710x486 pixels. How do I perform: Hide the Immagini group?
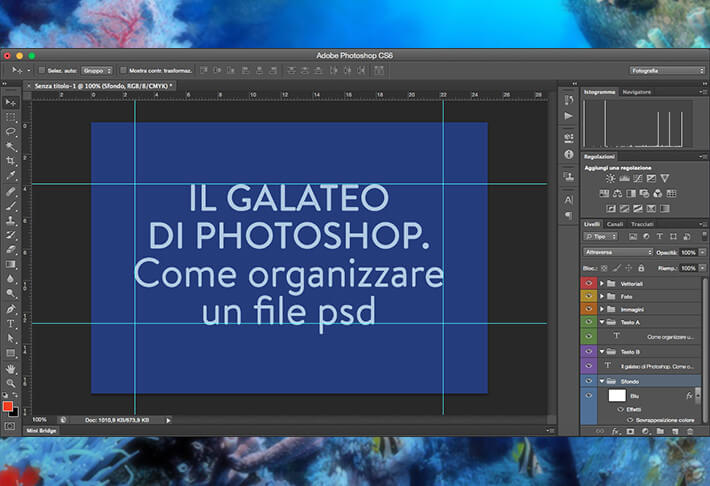(589, 309)
